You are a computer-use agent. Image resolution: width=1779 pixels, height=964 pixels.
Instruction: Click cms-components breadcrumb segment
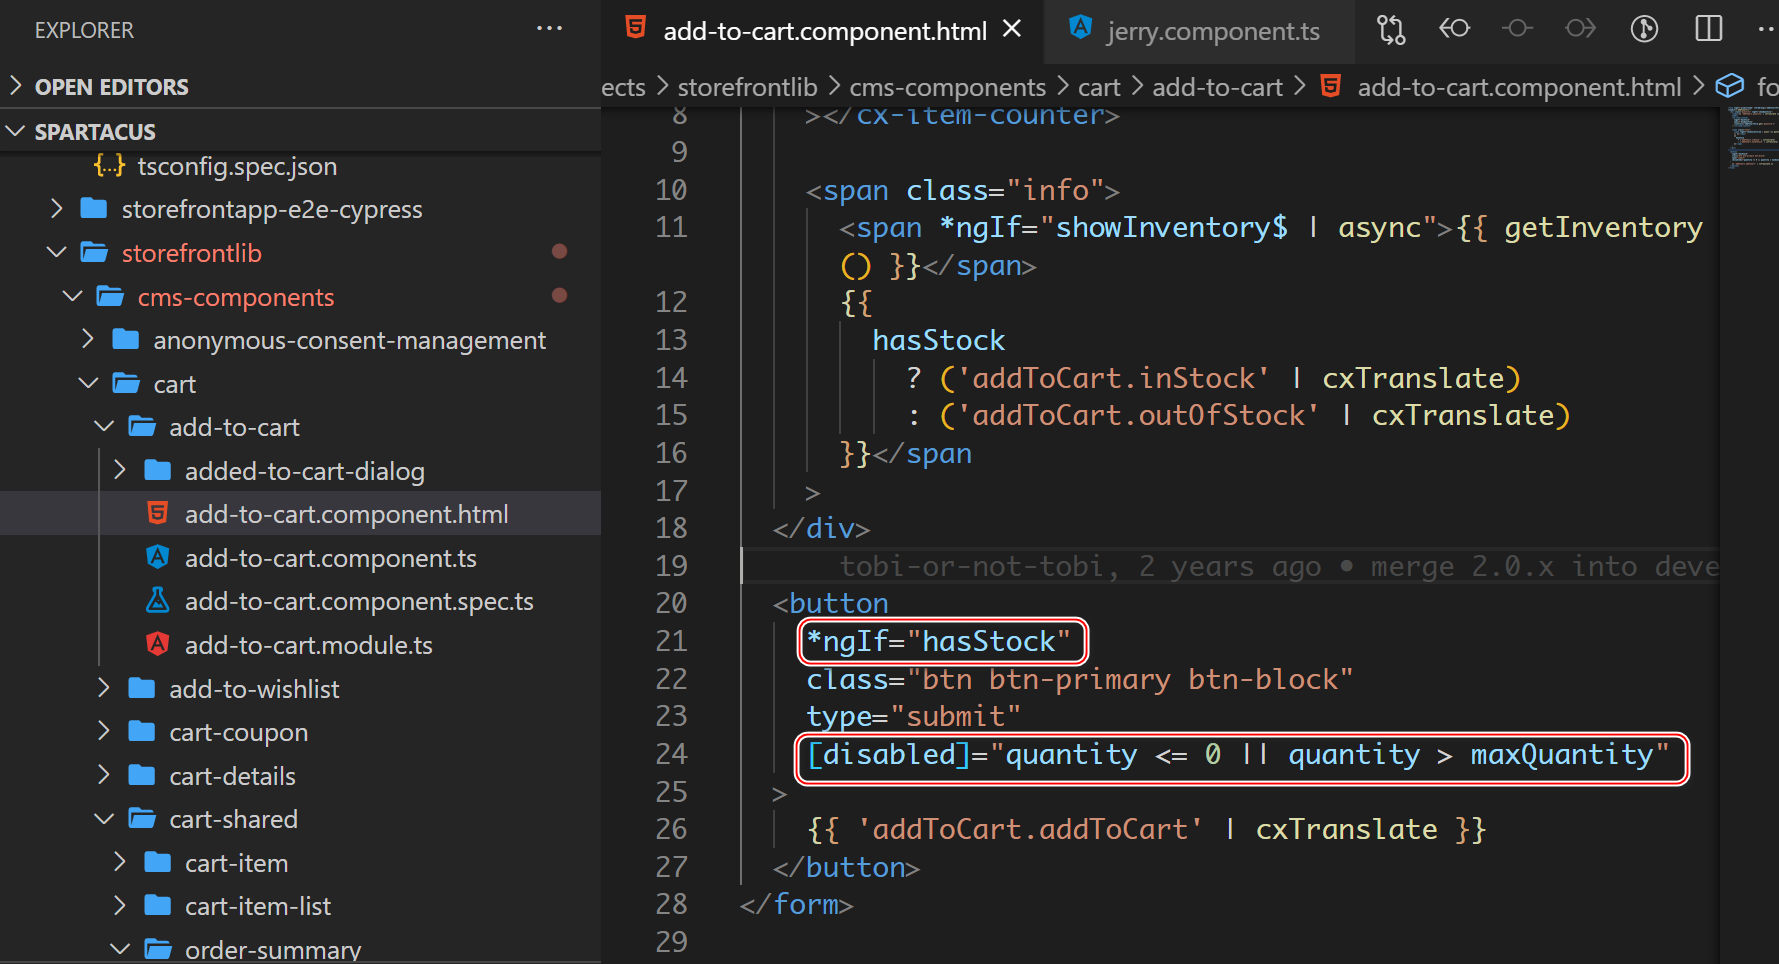[947, 87]
